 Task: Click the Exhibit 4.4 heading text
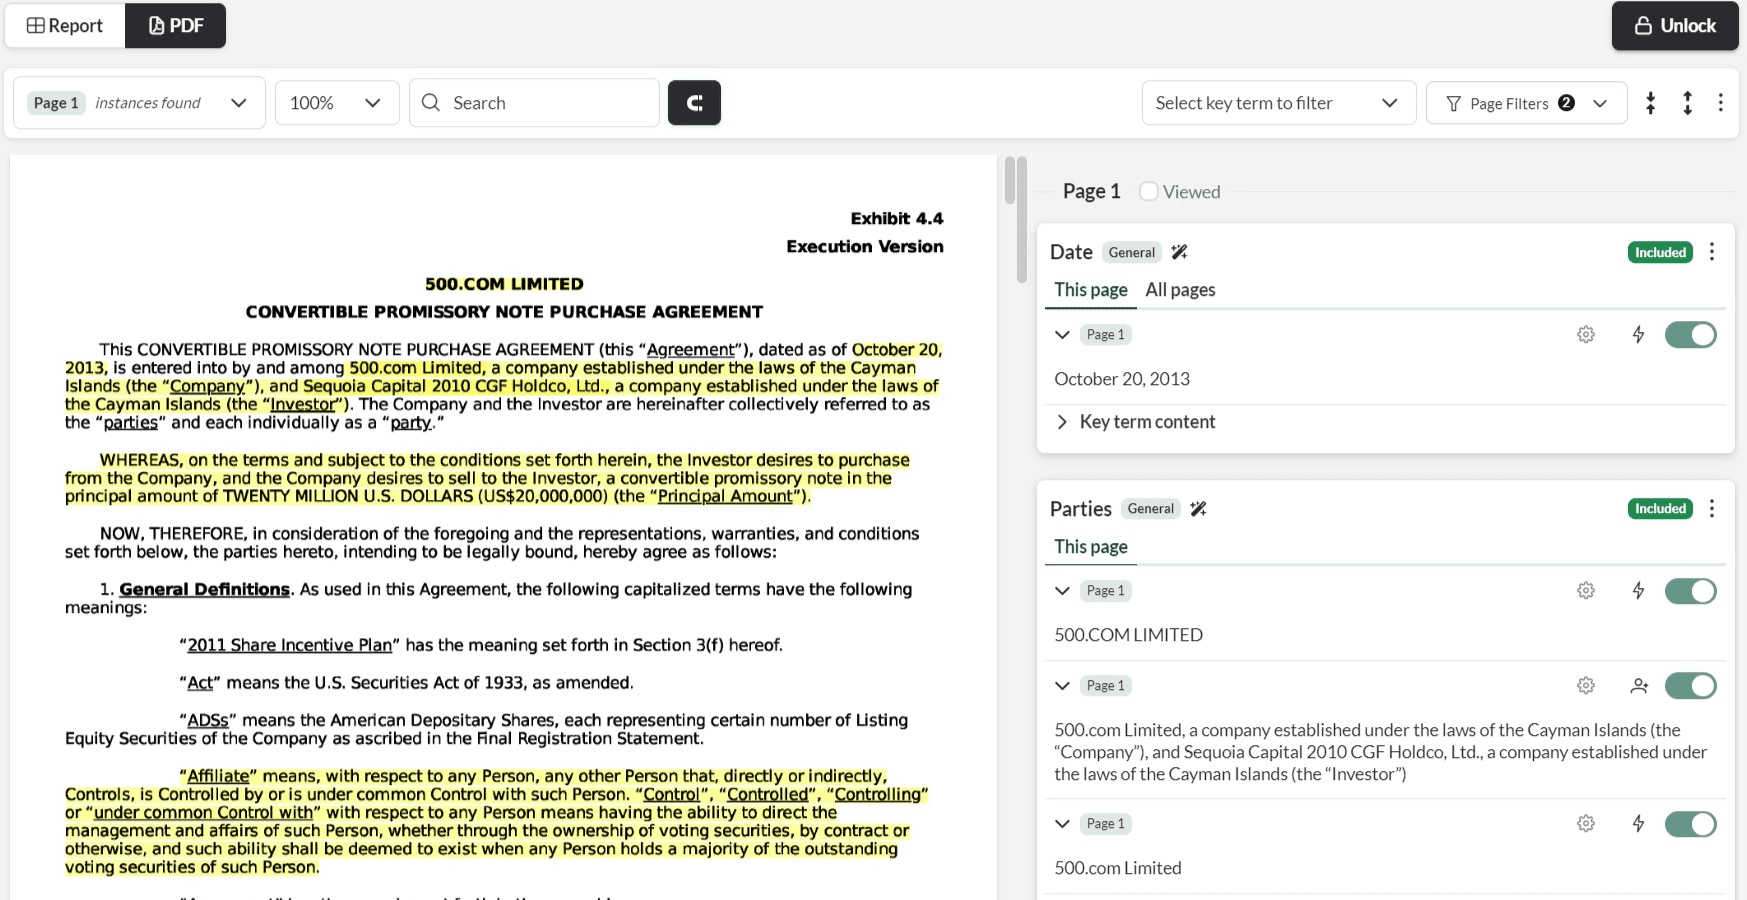pos(897,219)
